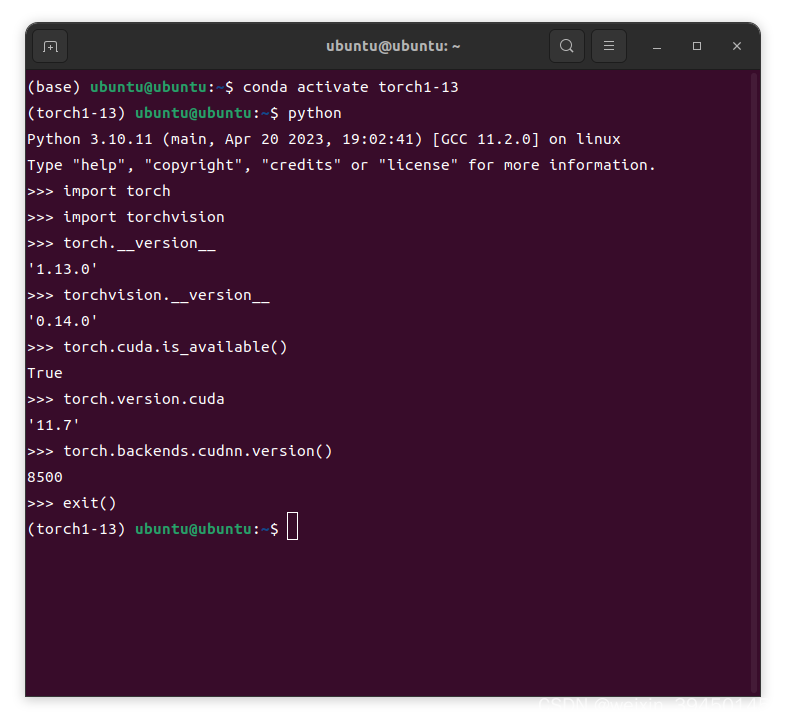The image size is (786, 725).
Task: Click the cursor block at the last prompt
Action: point(292,526)
